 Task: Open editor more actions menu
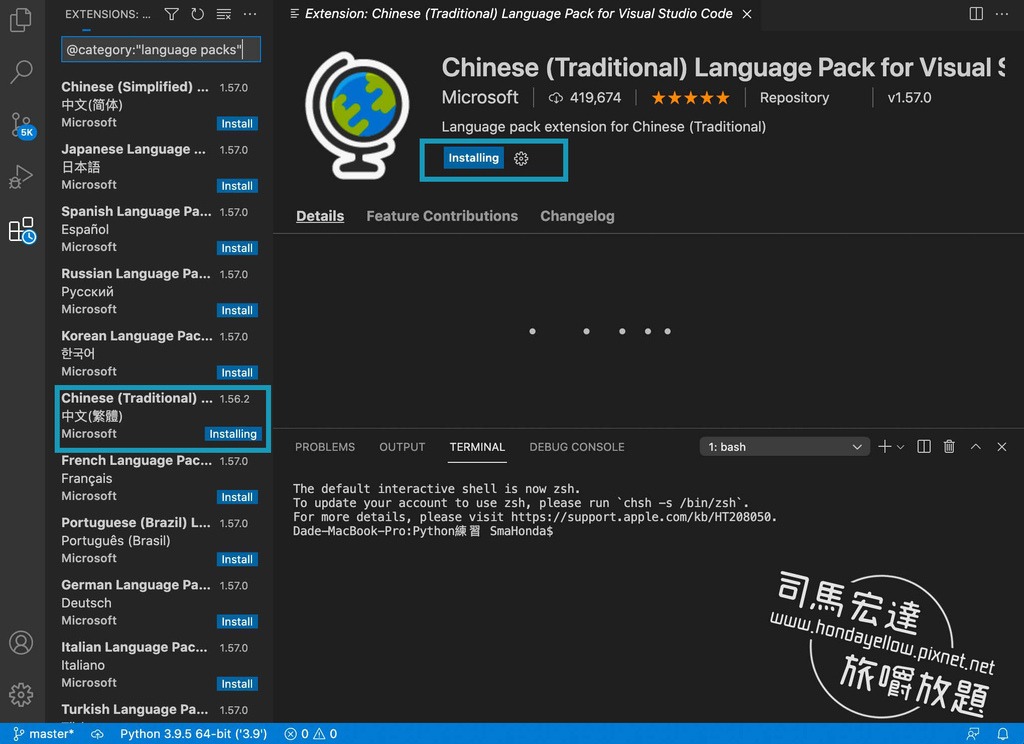(x=1002, y=14)
